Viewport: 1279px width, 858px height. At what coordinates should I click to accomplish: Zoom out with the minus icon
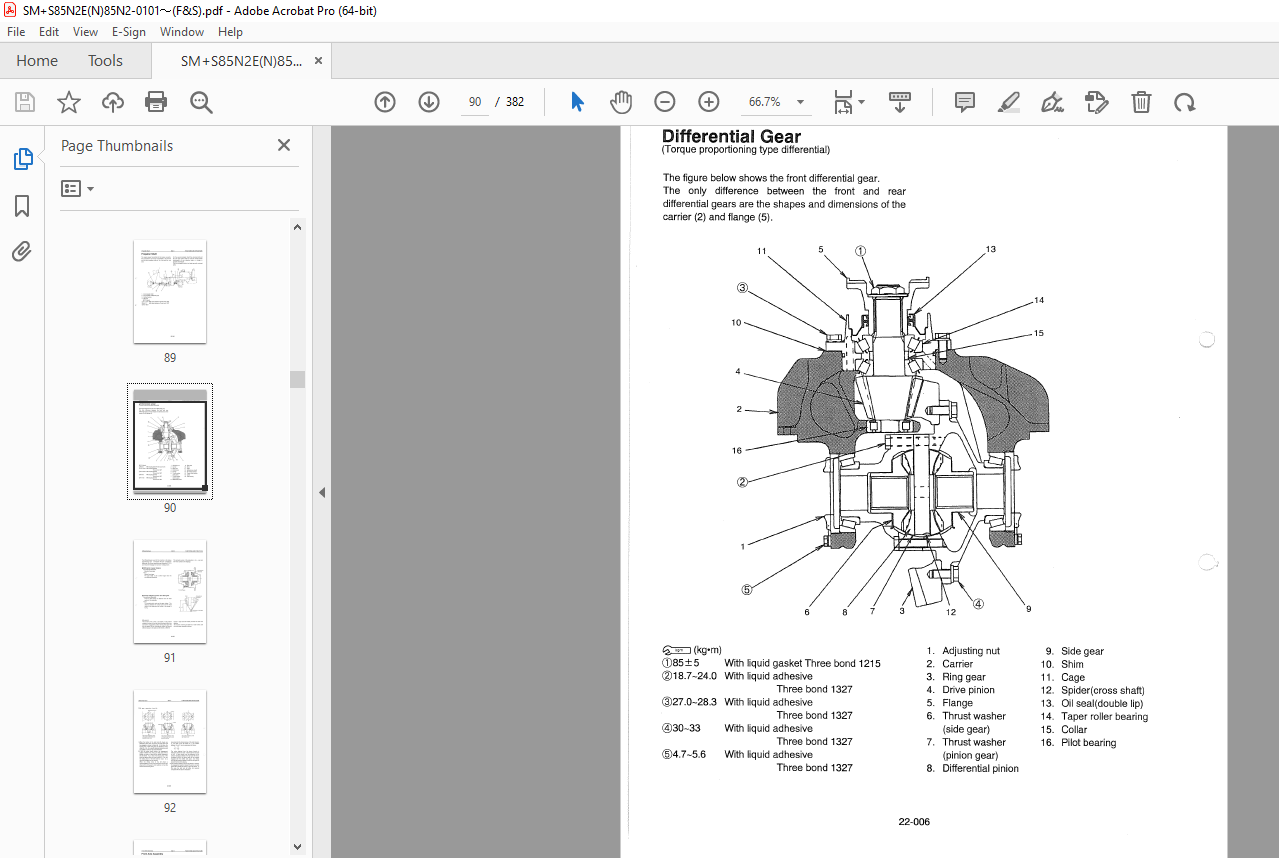[665, 102]
